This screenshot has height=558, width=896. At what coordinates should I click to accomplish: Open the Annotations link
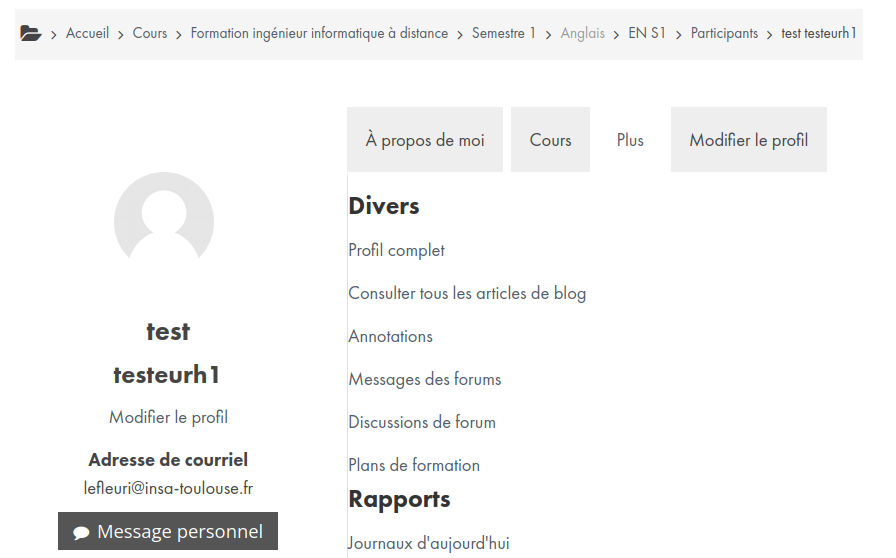(391, 336)
